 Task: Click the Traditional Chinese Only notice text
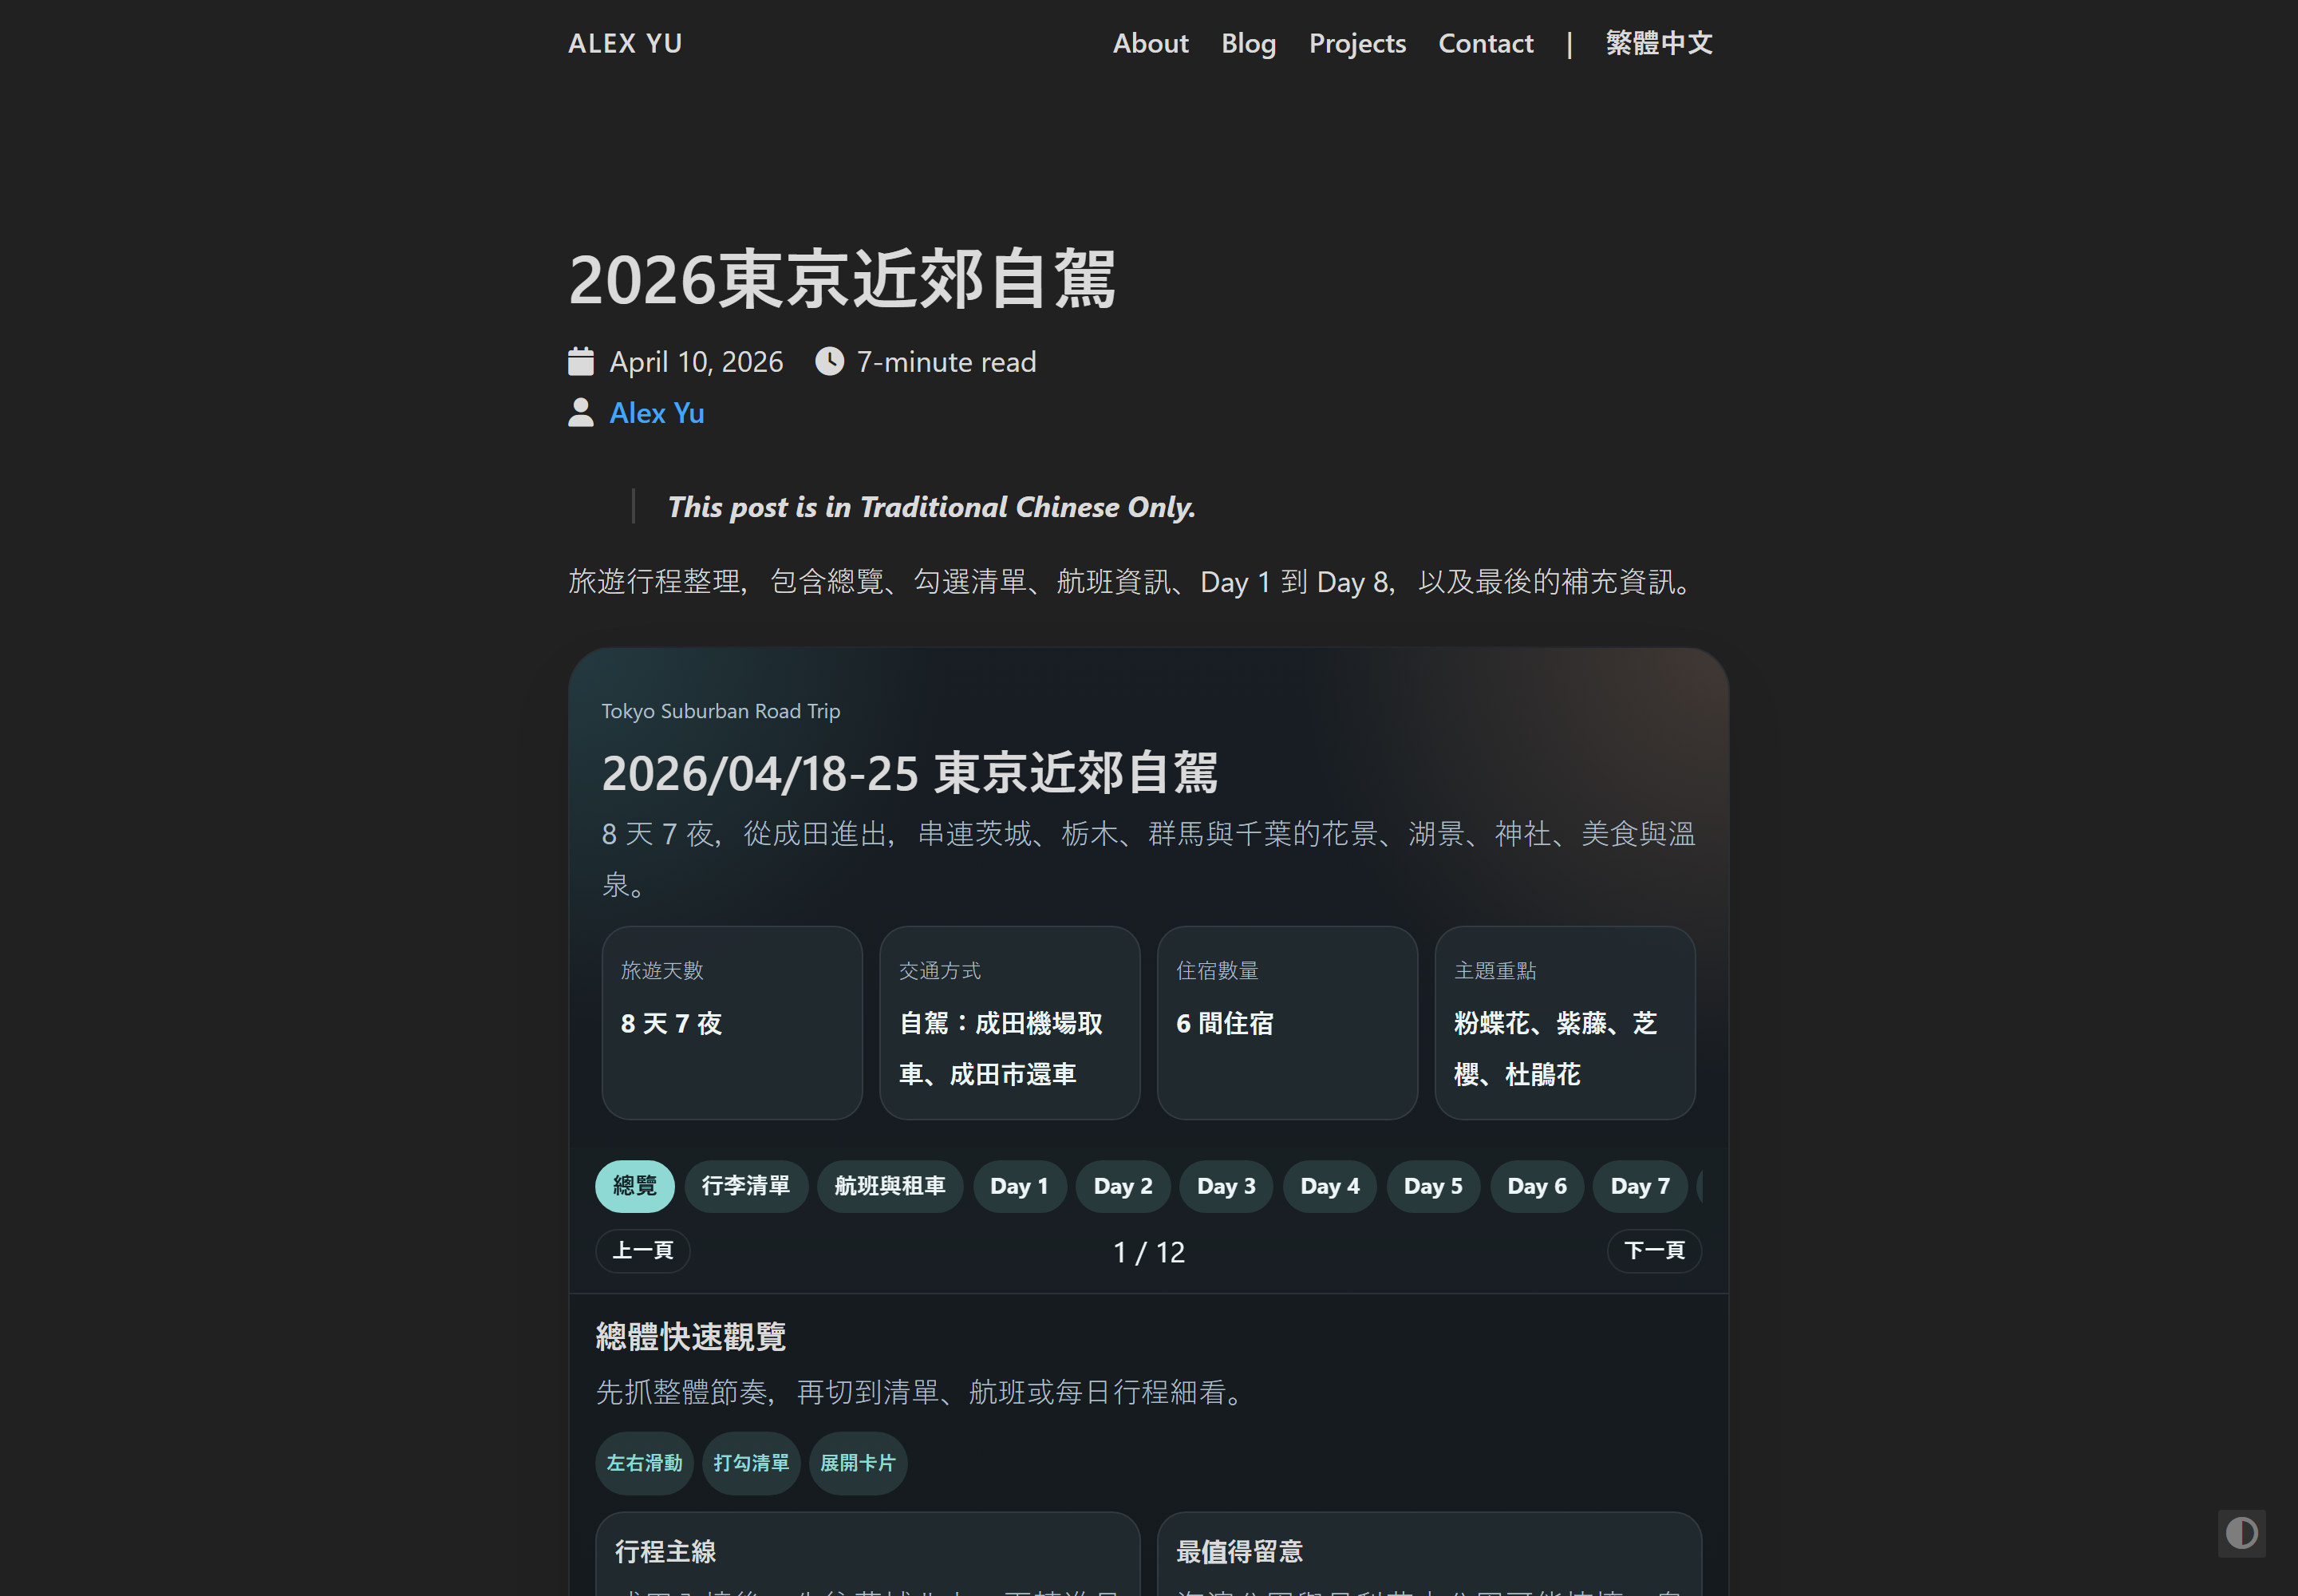[931, 507]
